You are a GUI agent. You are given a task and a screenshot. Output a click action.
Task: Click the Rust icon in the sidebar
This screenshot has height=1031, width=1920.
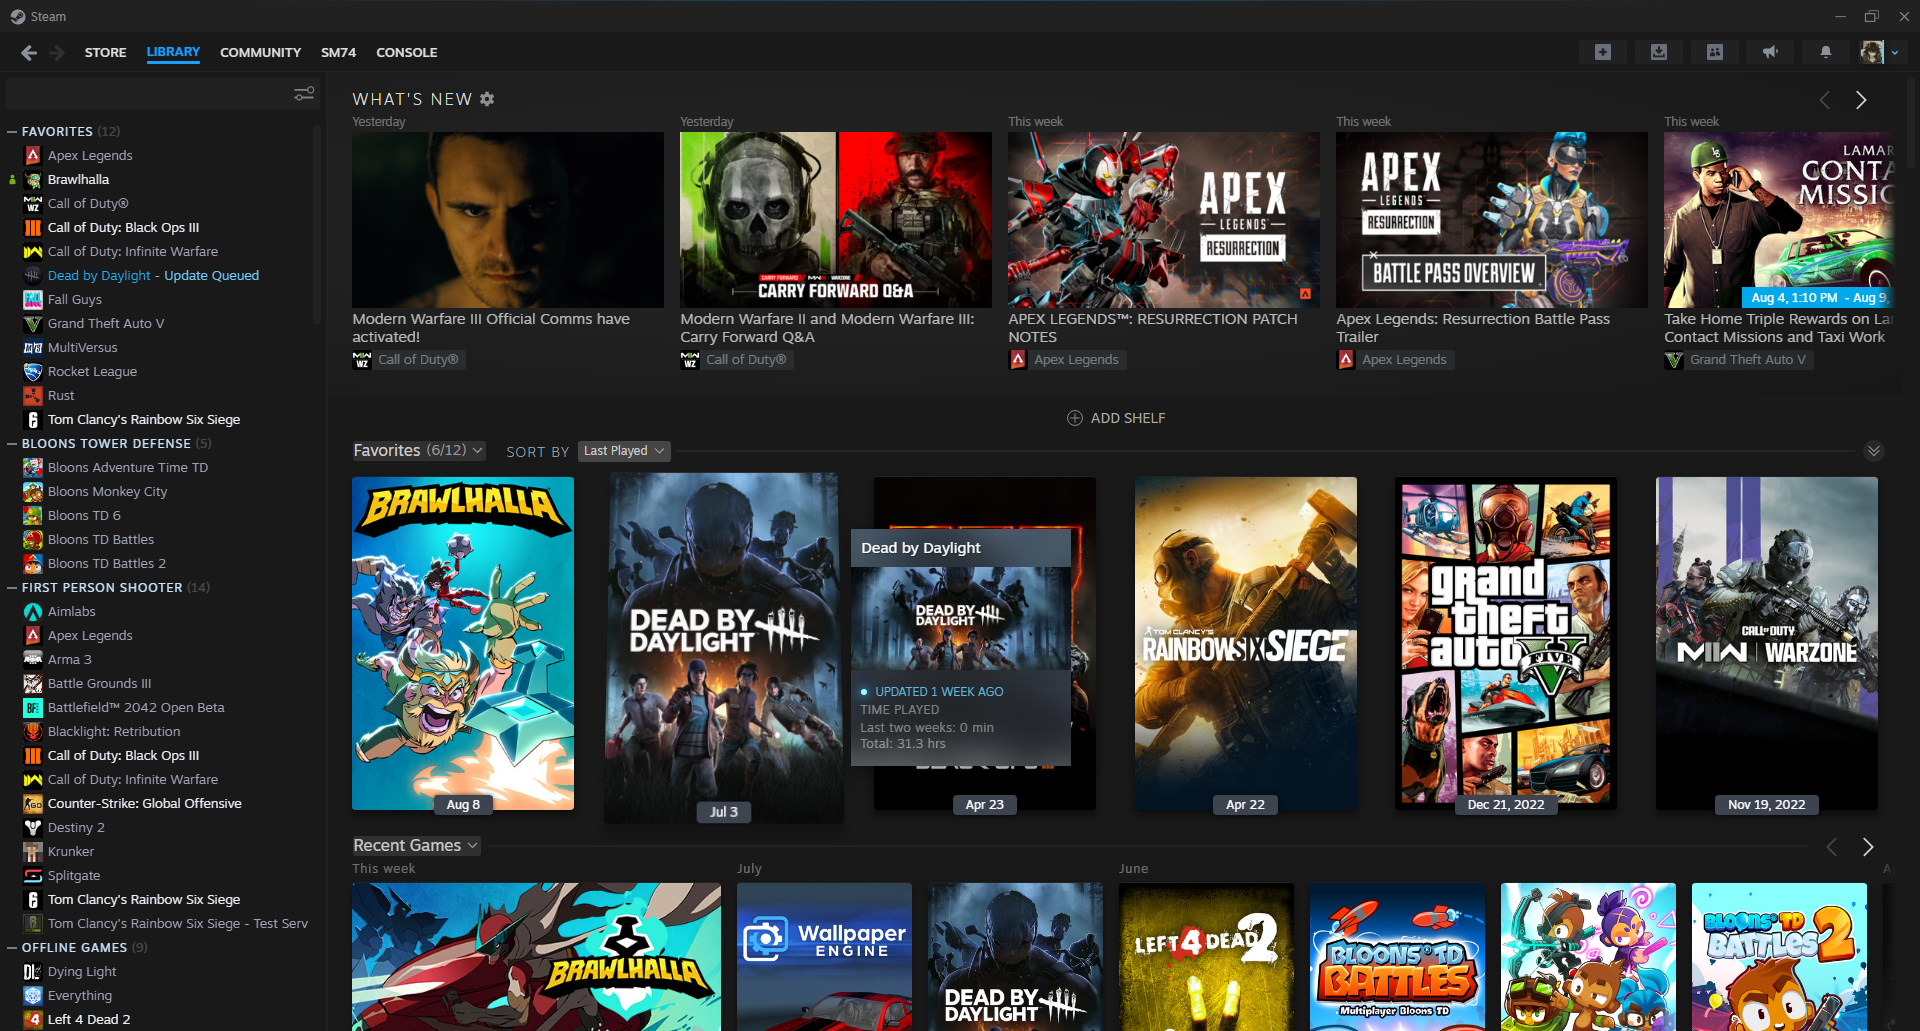pyautogui.click(x=33, y=395)
